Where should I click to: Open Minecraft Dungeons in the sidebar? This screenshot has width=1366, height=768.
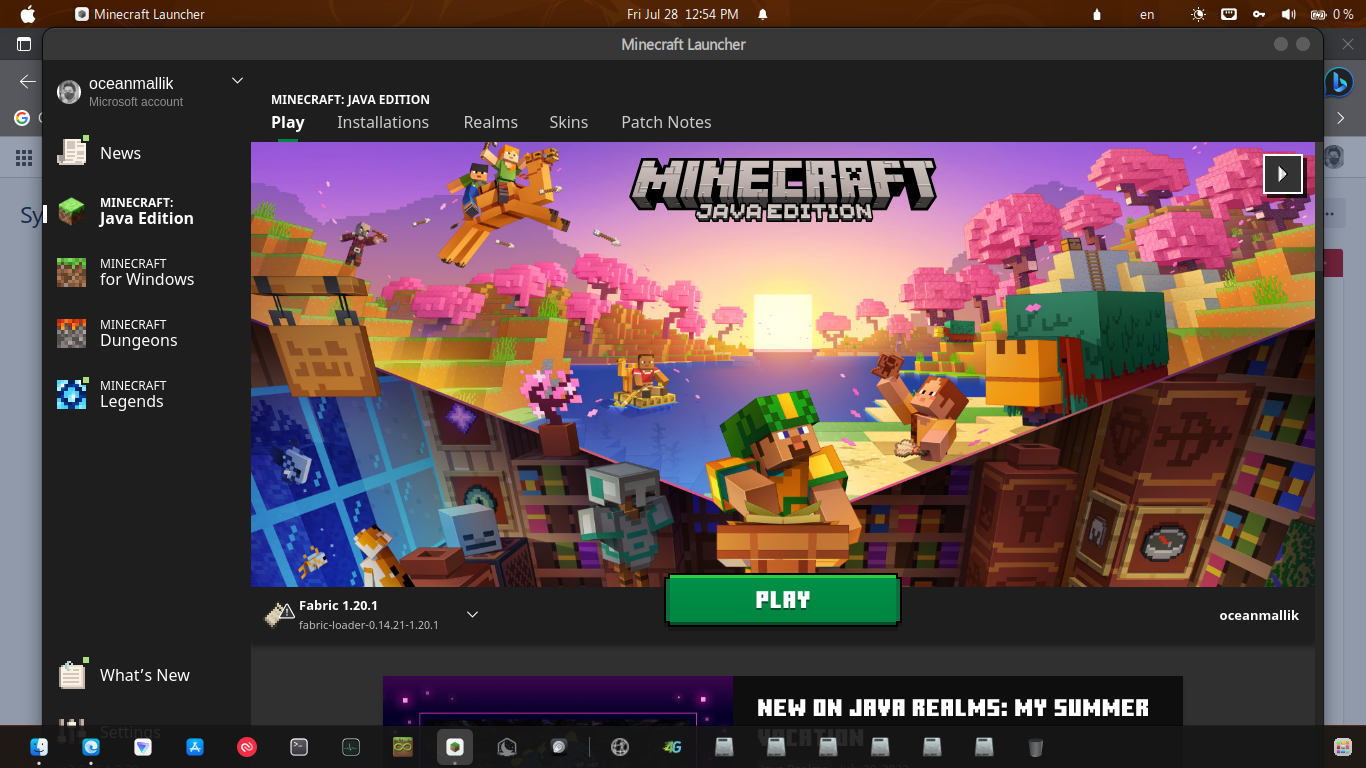pos(138,333)
